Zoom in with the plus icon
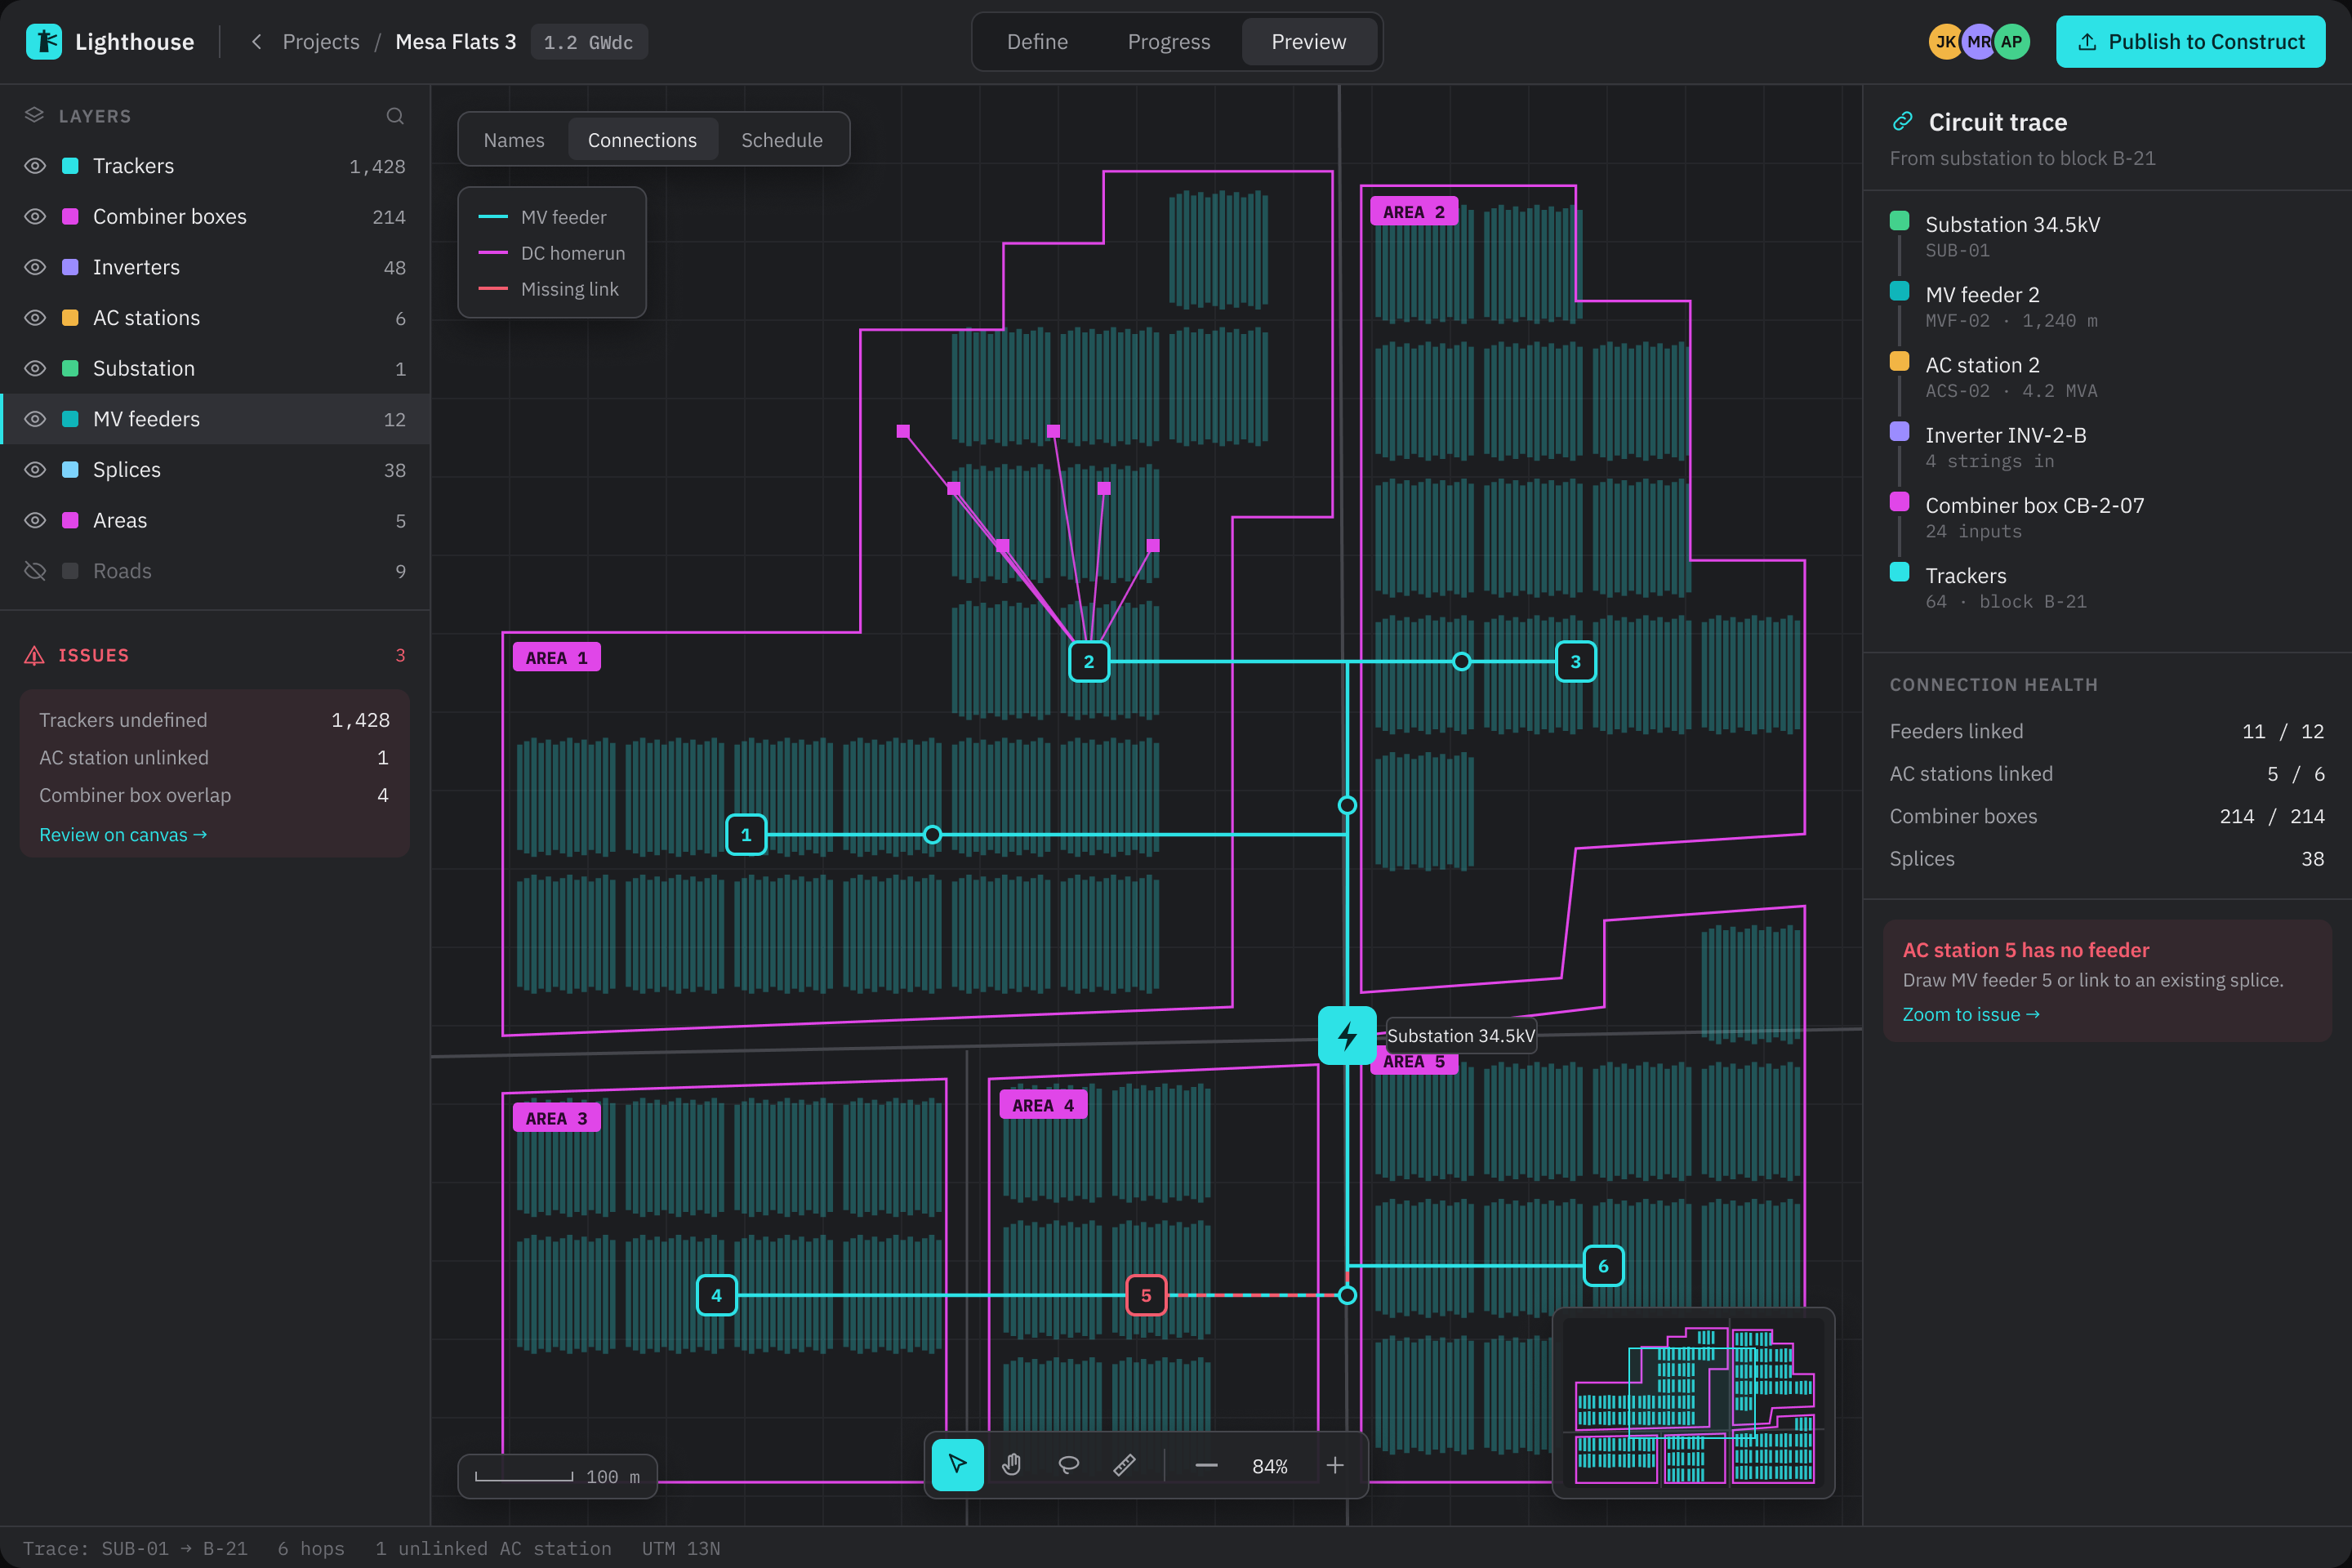2352x1568 pixels. point(1335,1465)
